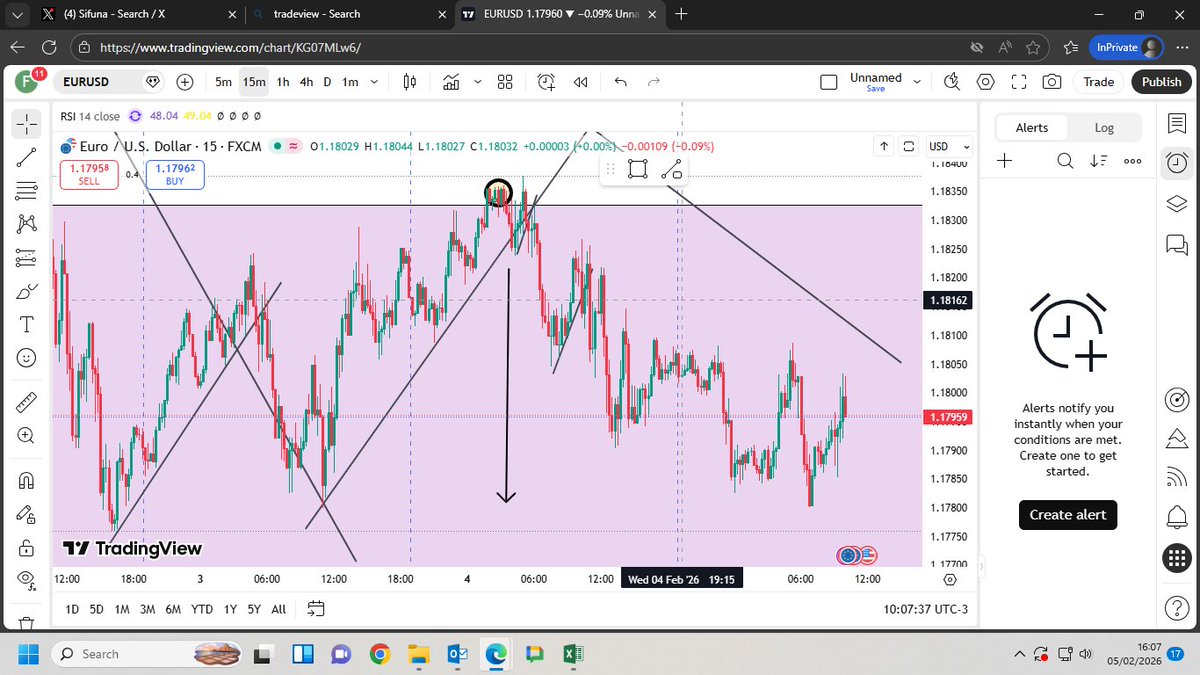Click the Publish button
This screenshot has height=675, width=1200.
[1161, 82]
